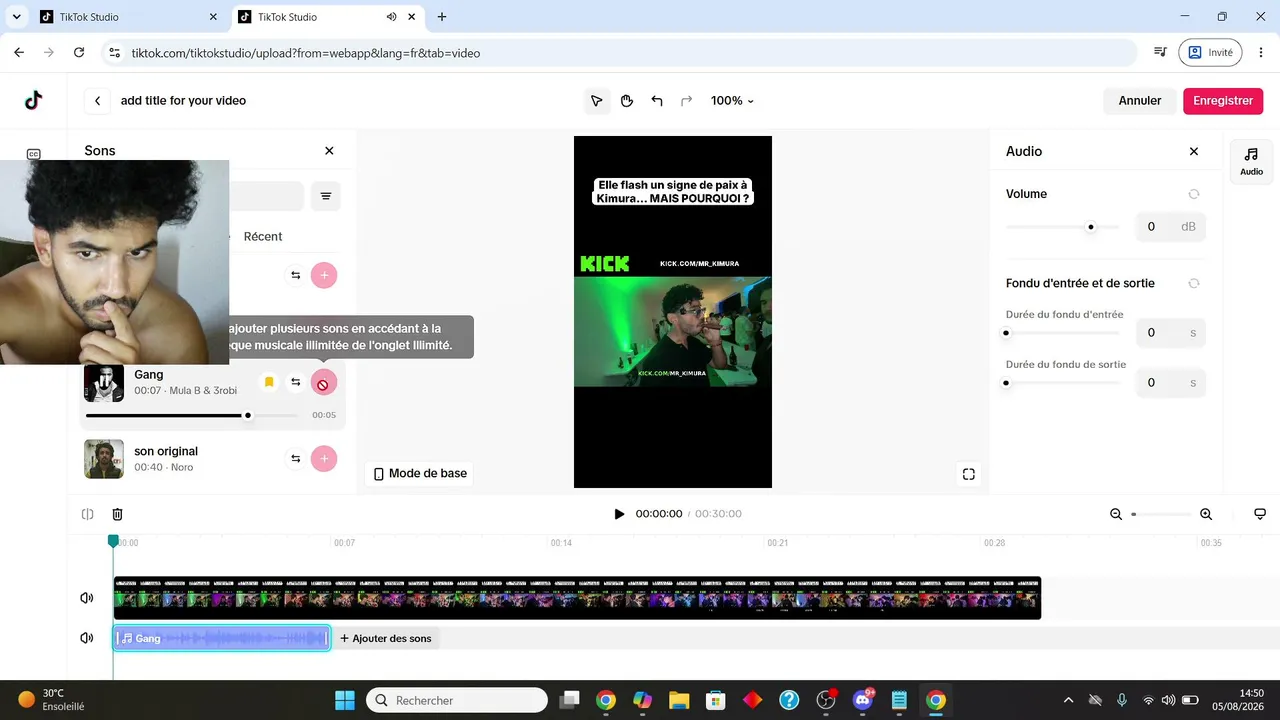Viewport: 1280px width, 720px height.
Task: Mute the Gang audio track
Action: coord(87,638)
